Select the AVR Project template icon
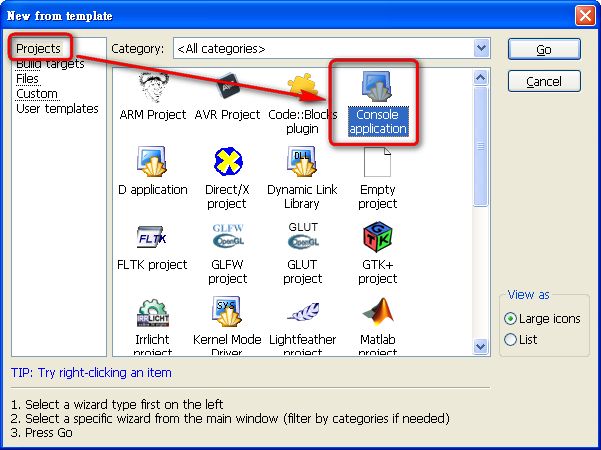This screenshot has height=450, width=601. pyautogui.click(x=228, y=87)
